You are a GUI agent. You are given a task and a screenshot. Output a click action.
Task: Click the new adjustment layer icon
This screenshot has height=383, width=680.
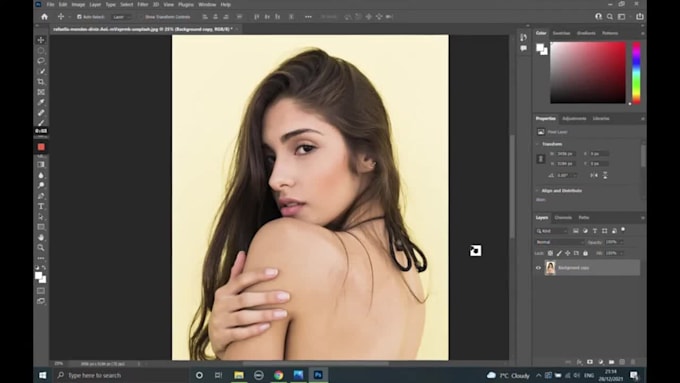coord(601,362)
